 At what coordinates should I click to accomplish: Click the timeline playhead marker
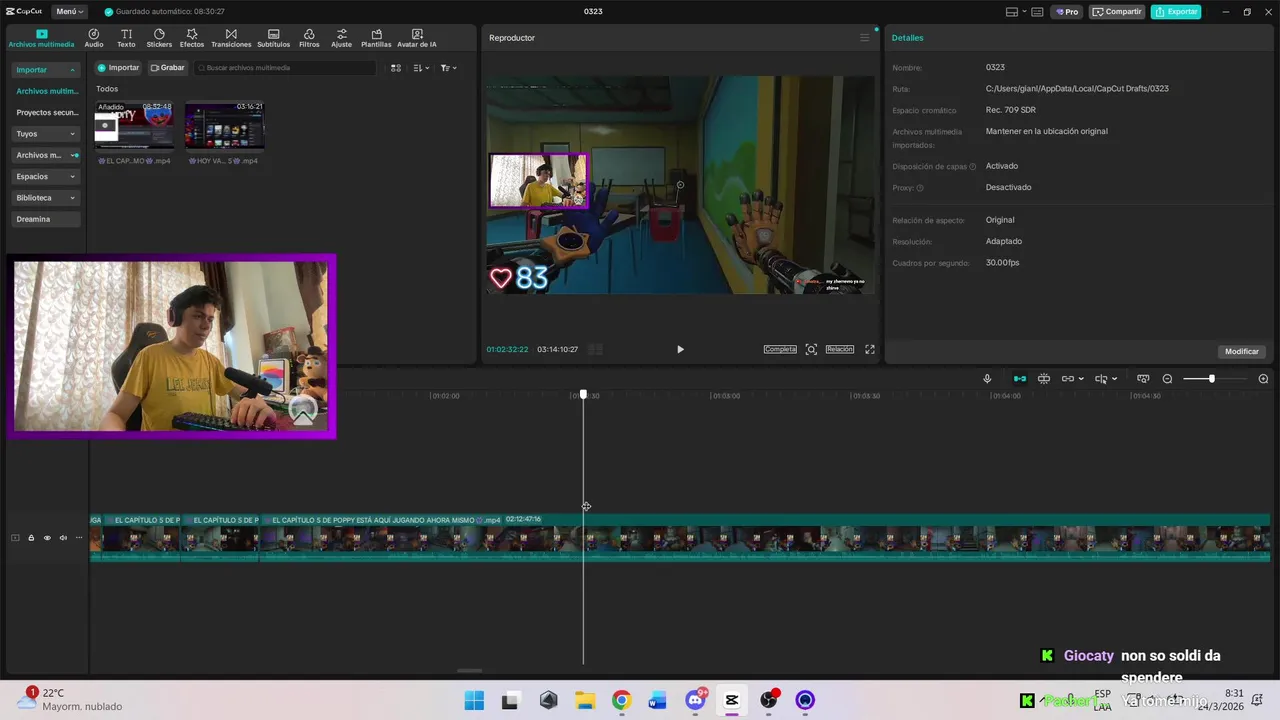coord(584,395)
